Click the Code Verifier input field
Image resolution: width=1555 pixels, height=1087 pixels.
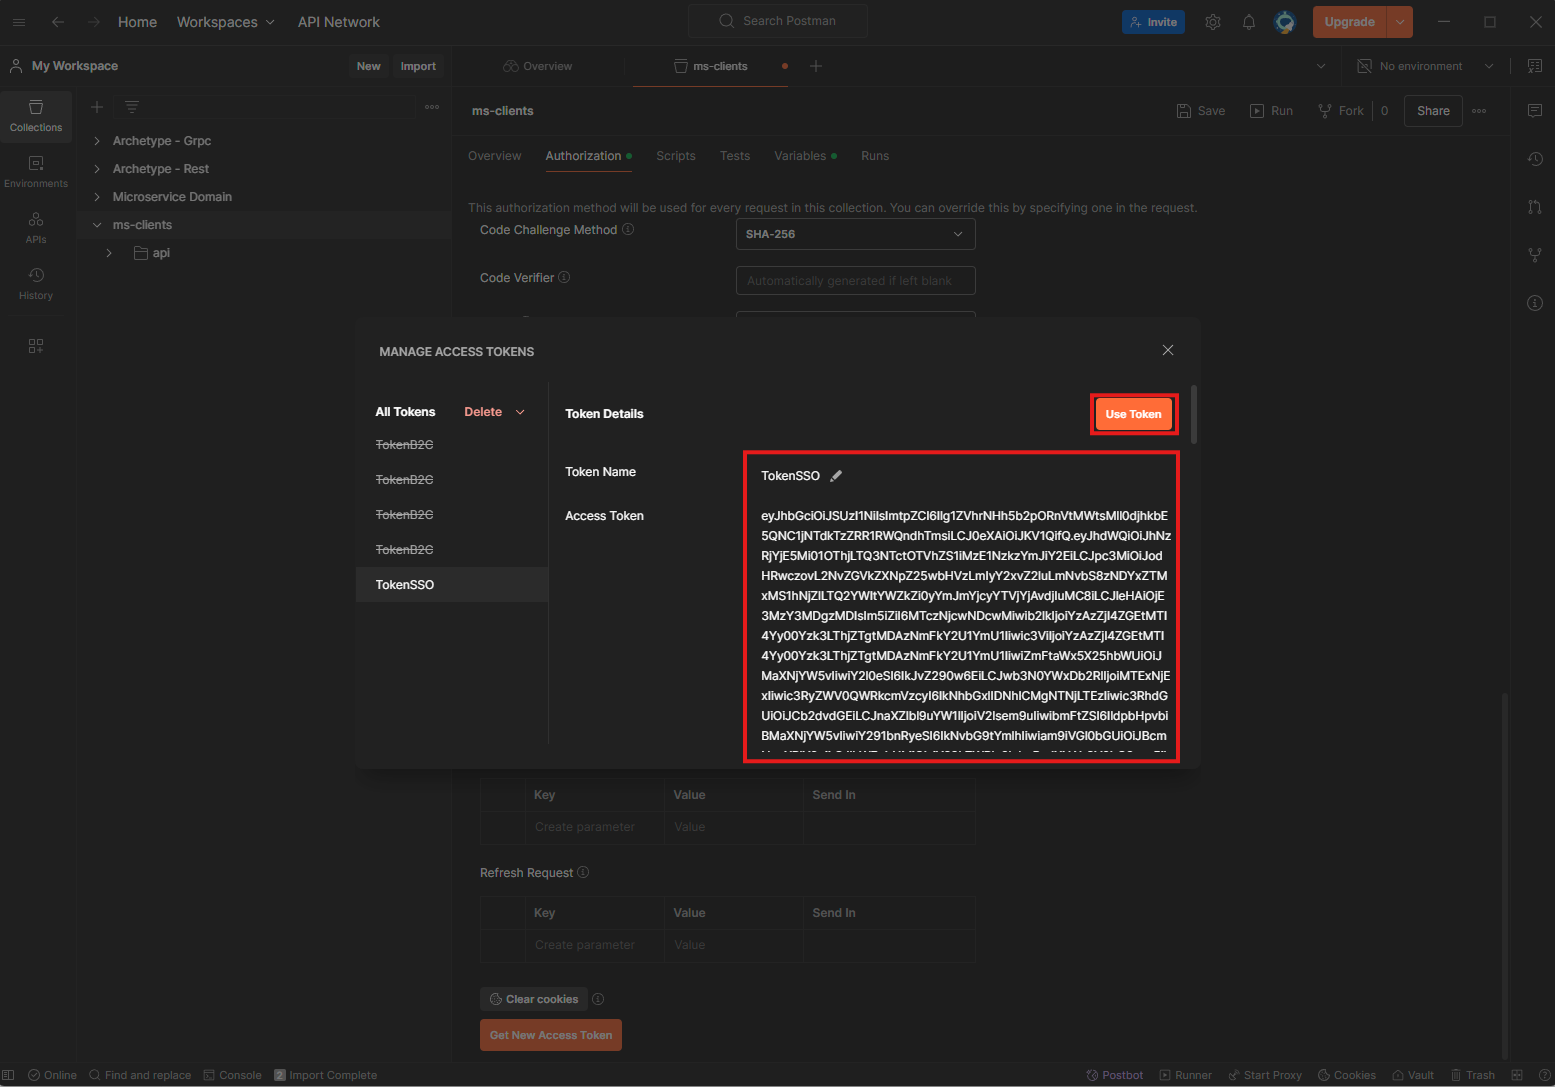[855, 281]
